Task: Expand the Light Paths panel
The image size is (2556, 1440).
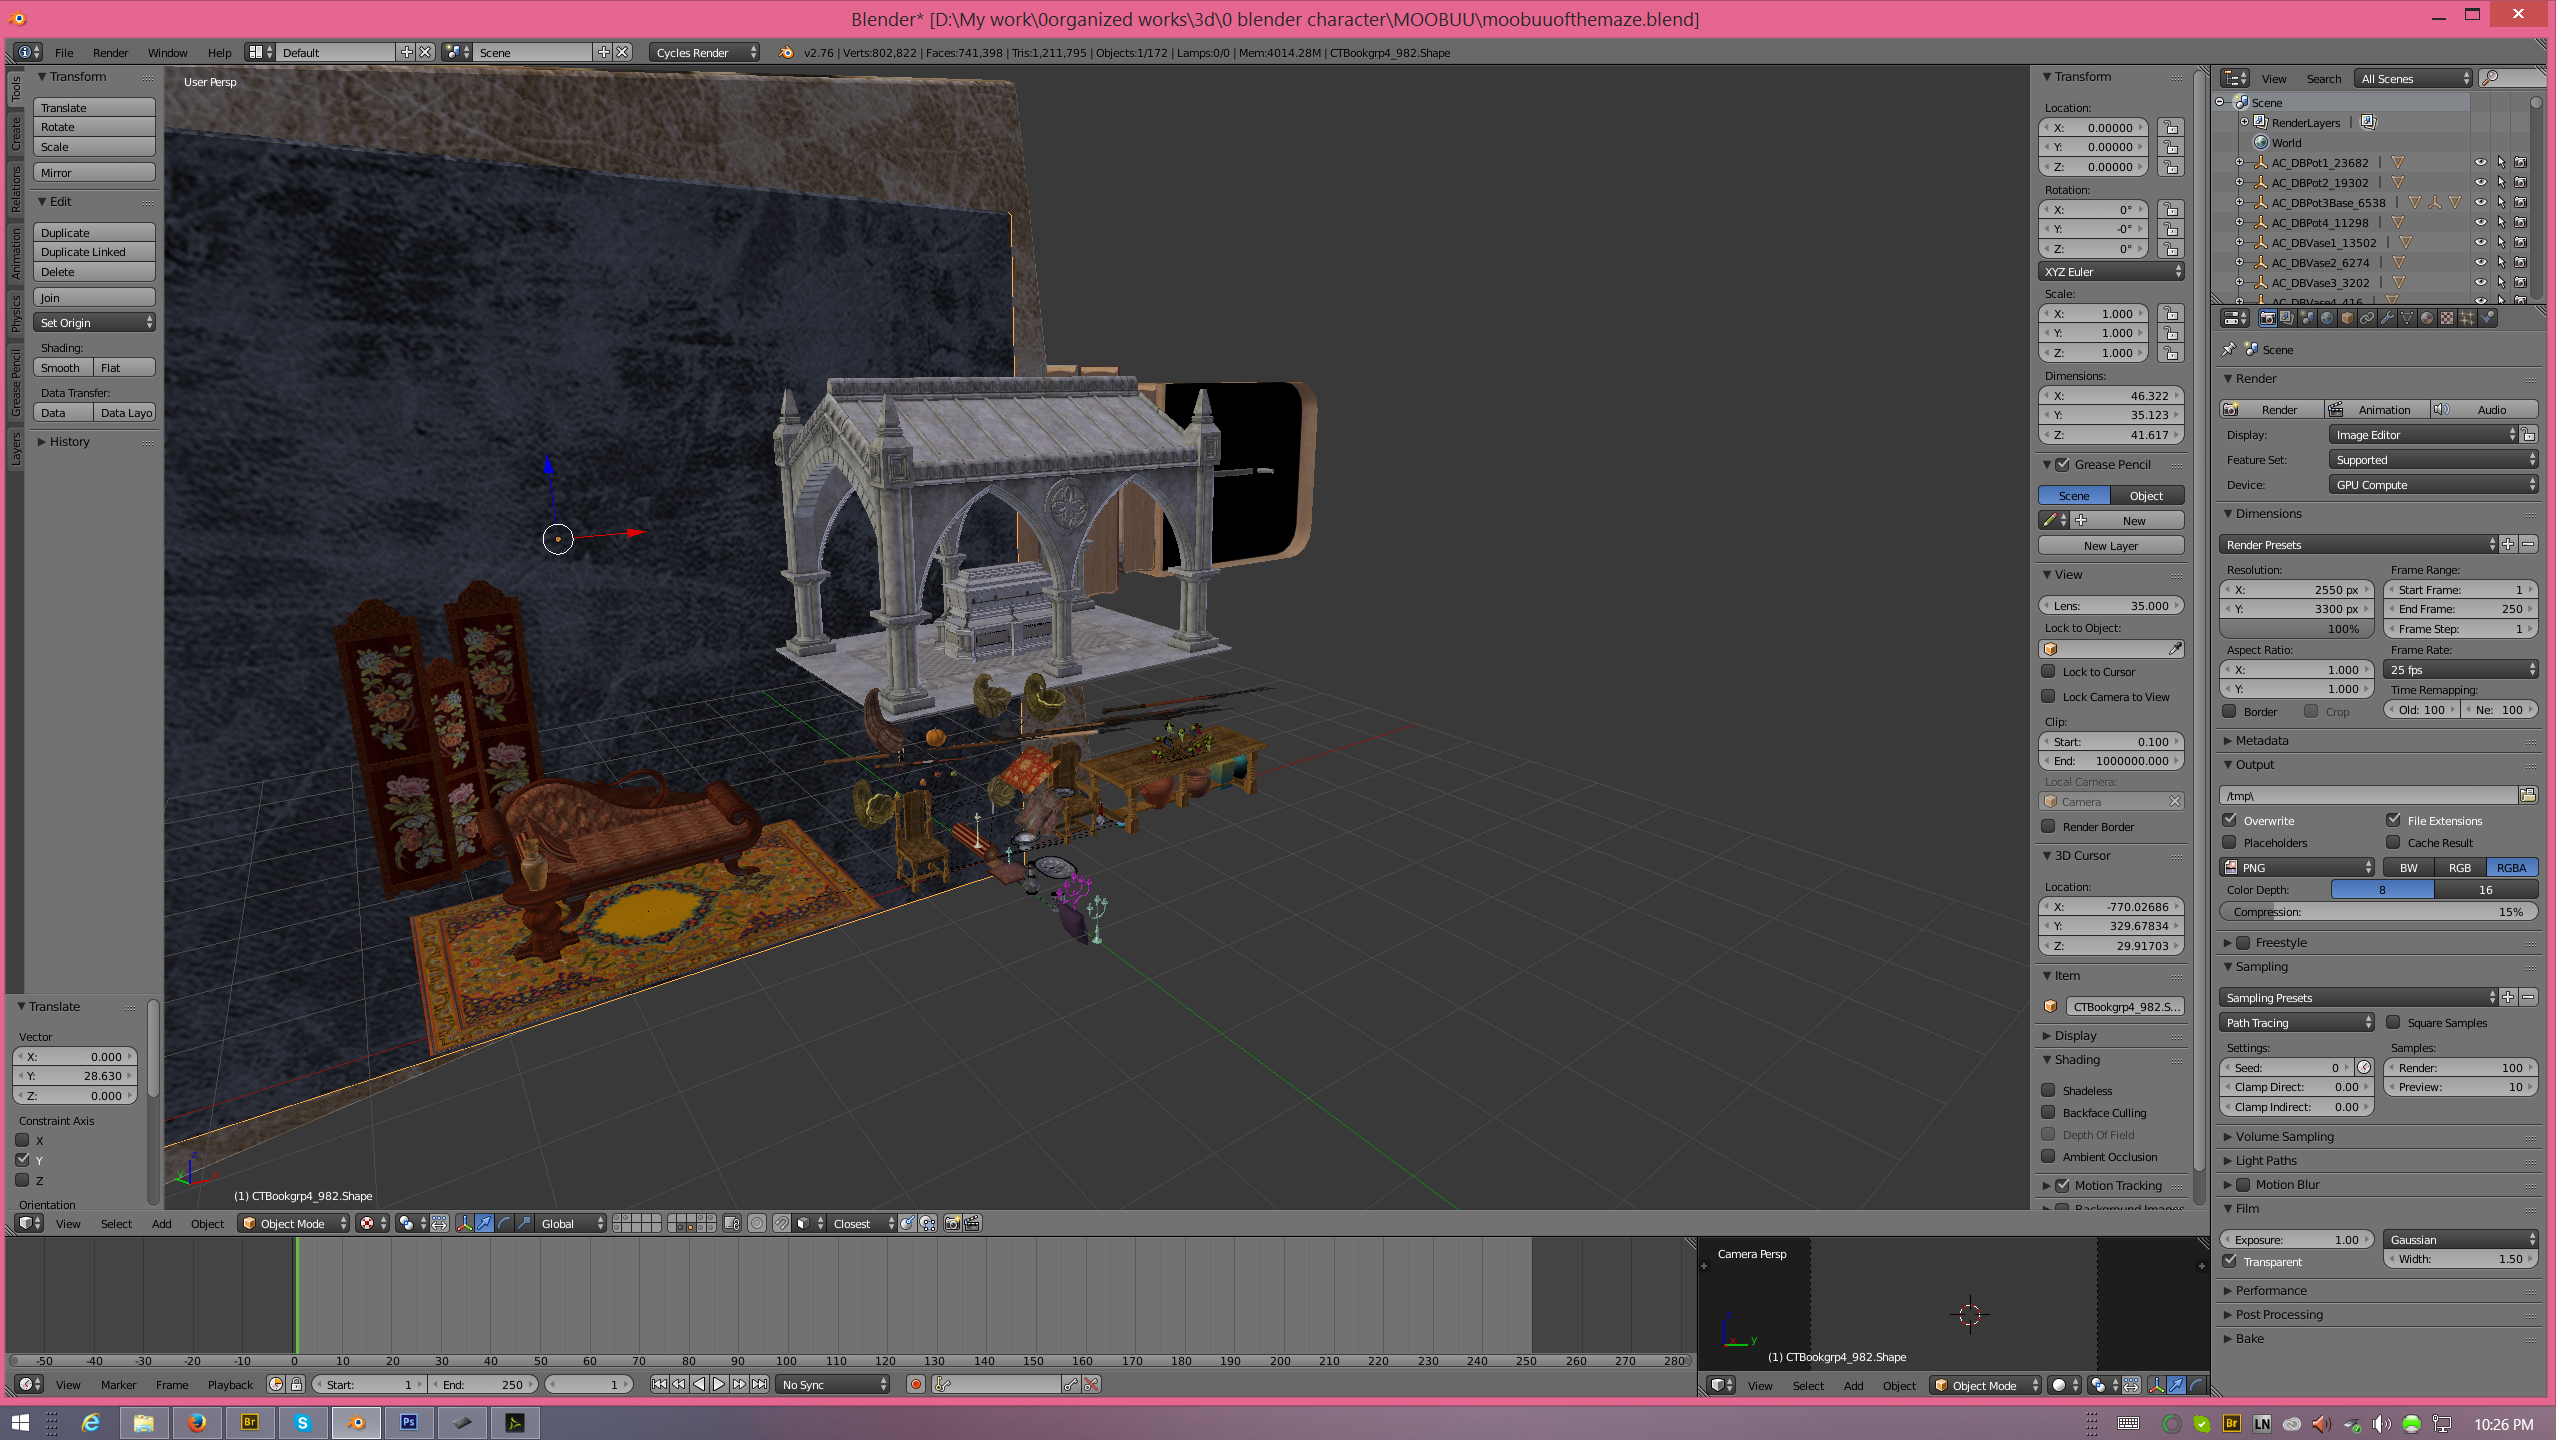Action: (x=2266, y=1160)
